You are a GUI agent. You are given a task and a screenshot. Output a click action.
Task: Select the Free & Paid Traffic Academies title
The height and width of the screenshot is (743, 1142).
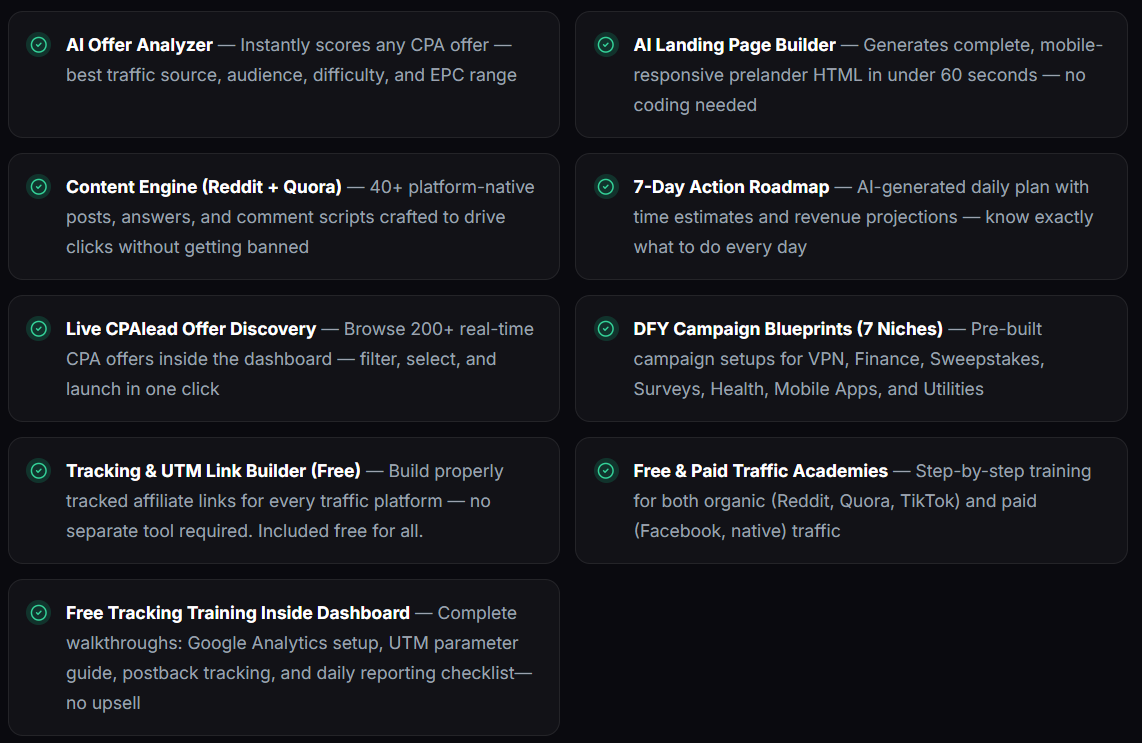click(760, 471)
